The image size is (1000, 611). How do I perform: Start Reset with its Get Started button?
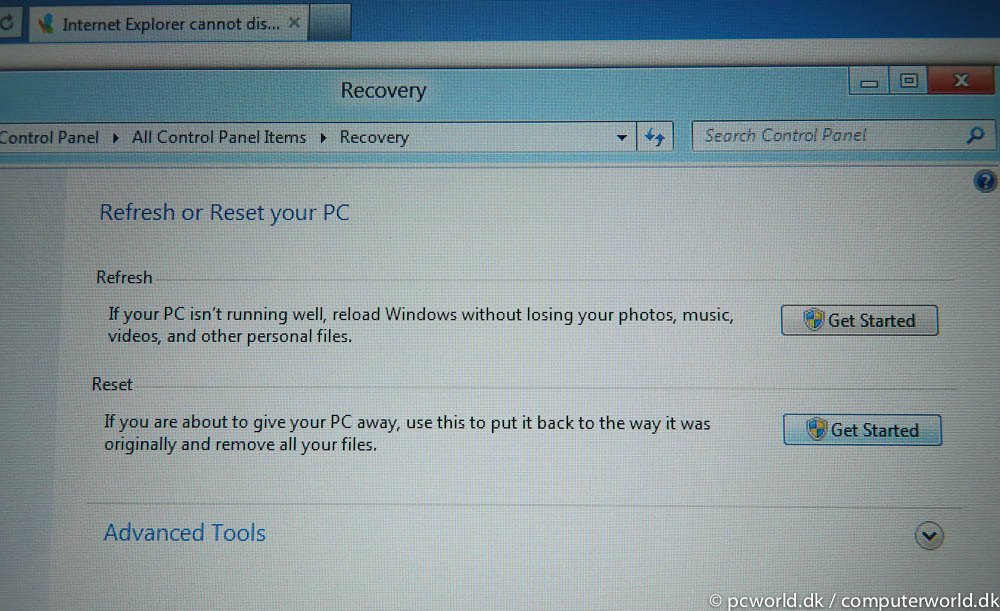pyautogui.click(x=862, y=429)
